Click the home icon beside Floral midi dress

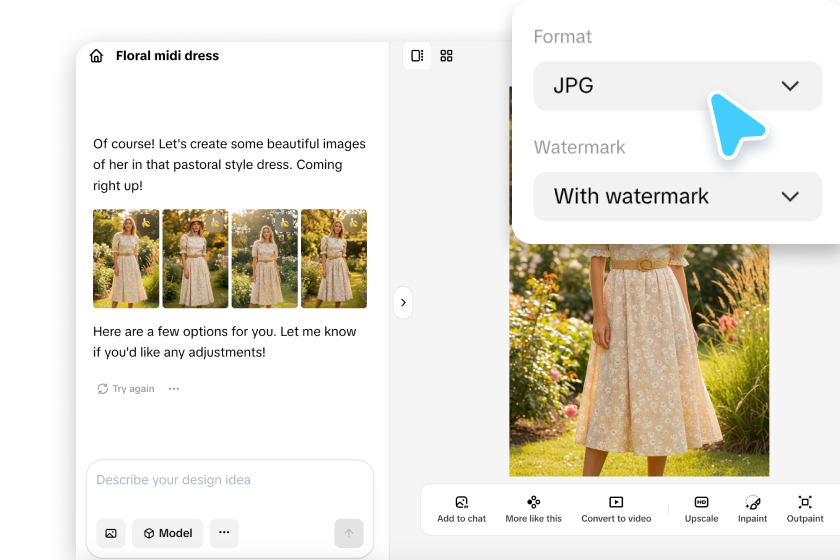96,56
